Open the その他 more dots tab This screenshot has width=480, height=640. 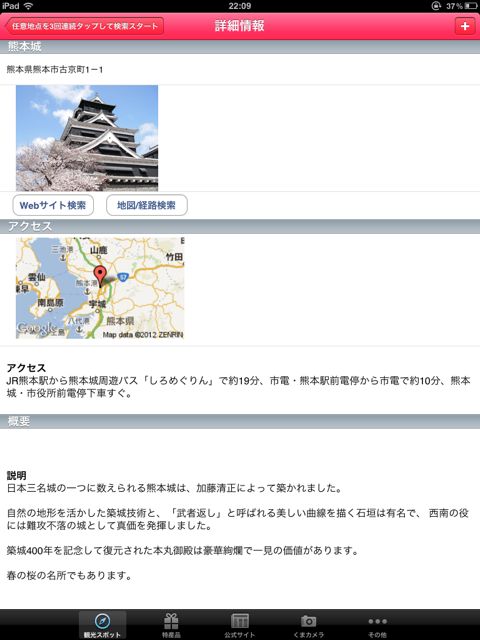378,625
